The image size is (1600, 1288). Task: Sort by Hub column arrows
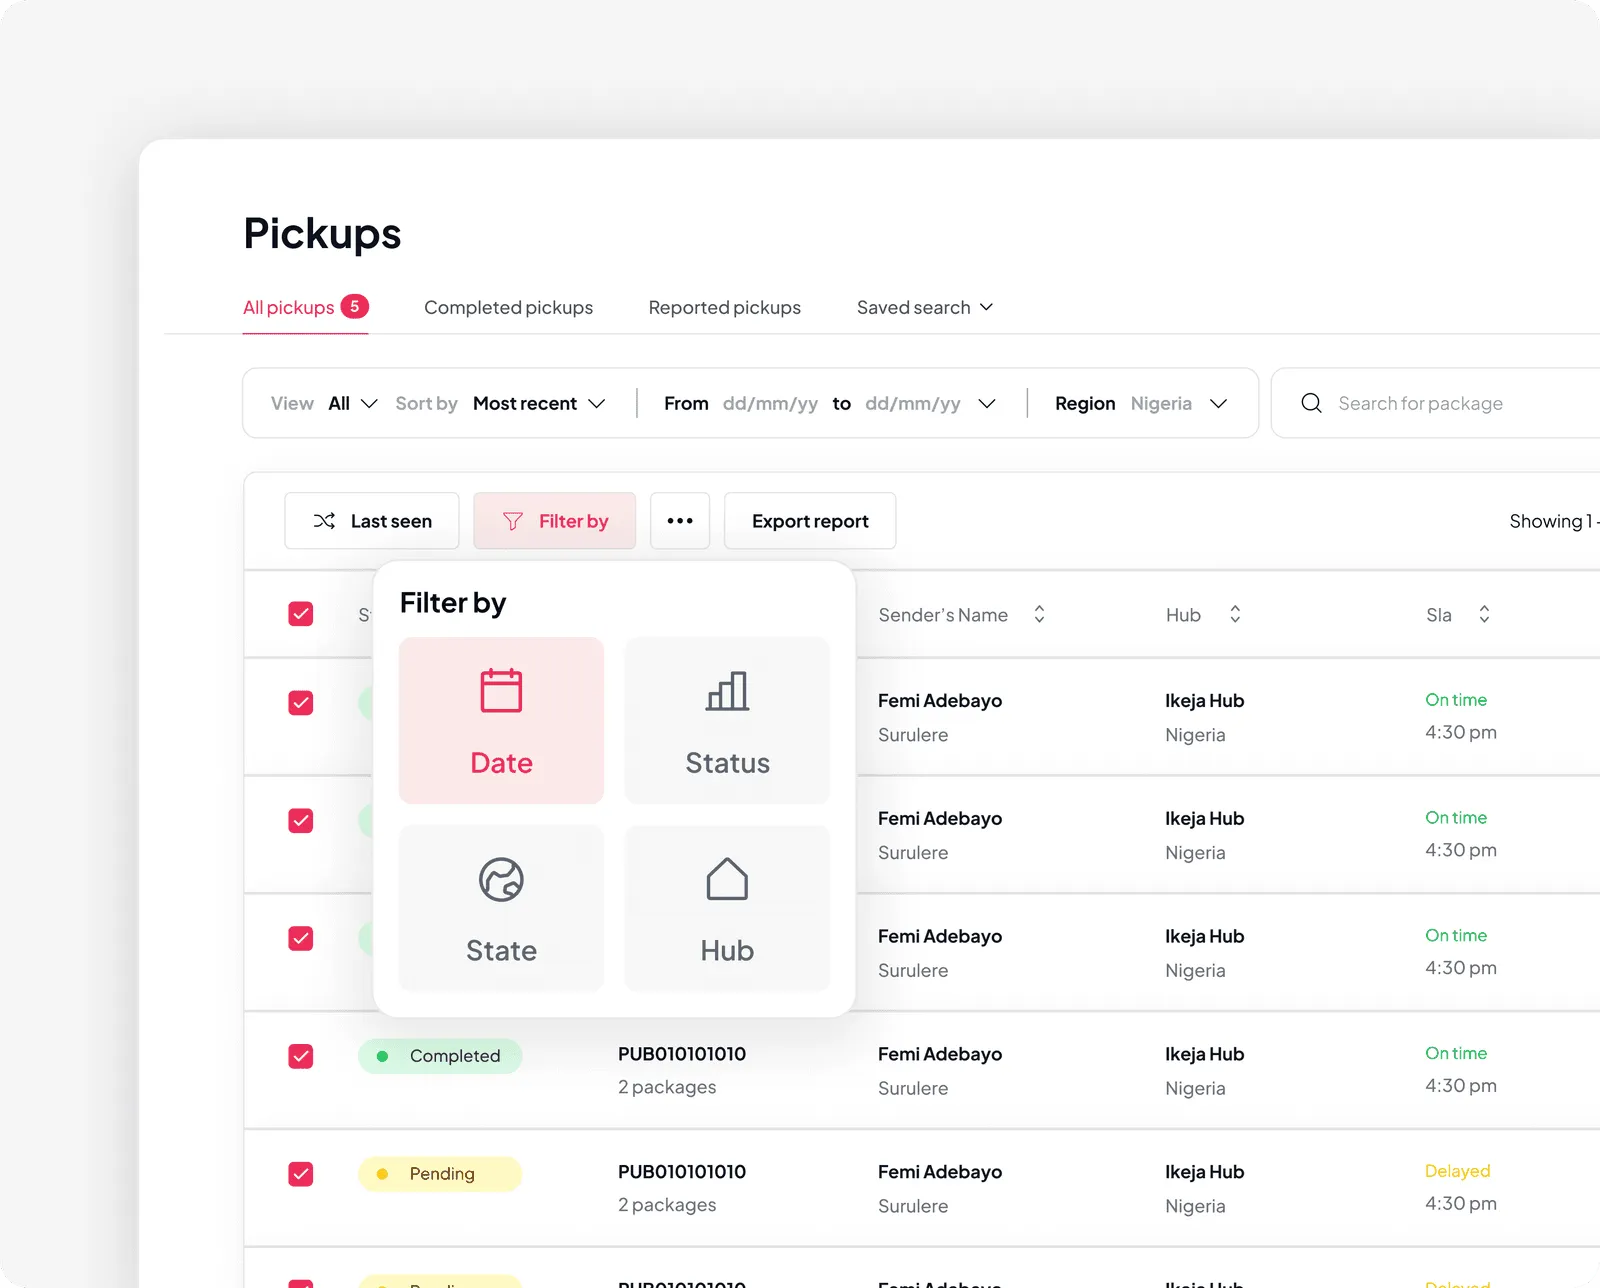click(x=1235, y=614)
